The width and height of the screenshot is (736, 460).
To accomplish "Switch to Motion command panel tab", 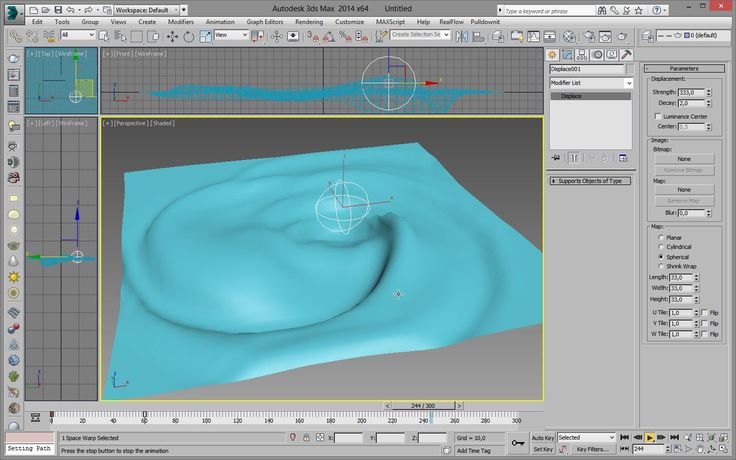I will click(597, 54).
